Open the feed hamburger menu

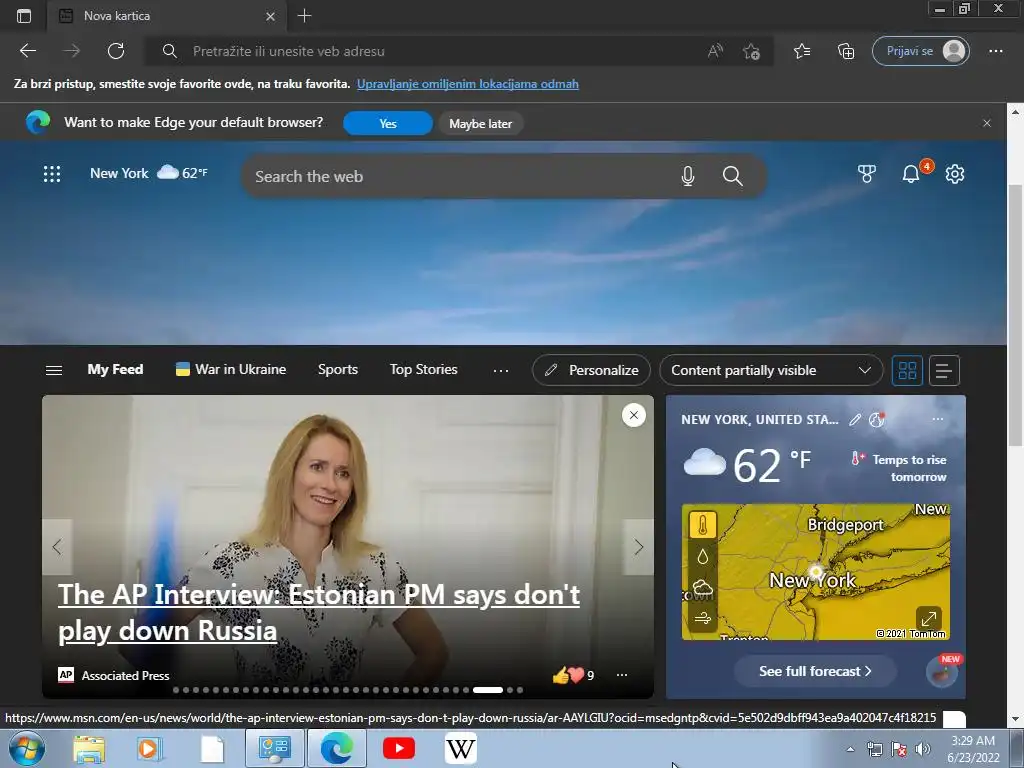[54, 370]
